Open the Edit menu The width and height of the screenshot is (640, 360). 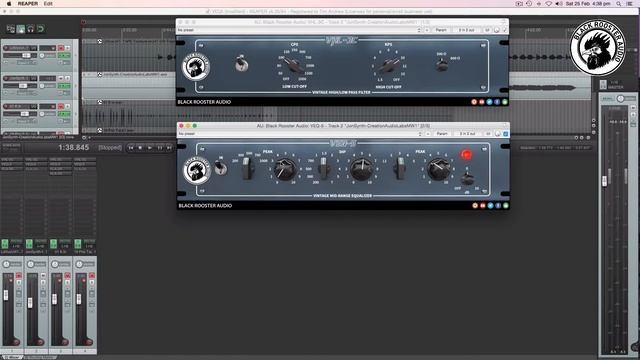coord(48,4)
